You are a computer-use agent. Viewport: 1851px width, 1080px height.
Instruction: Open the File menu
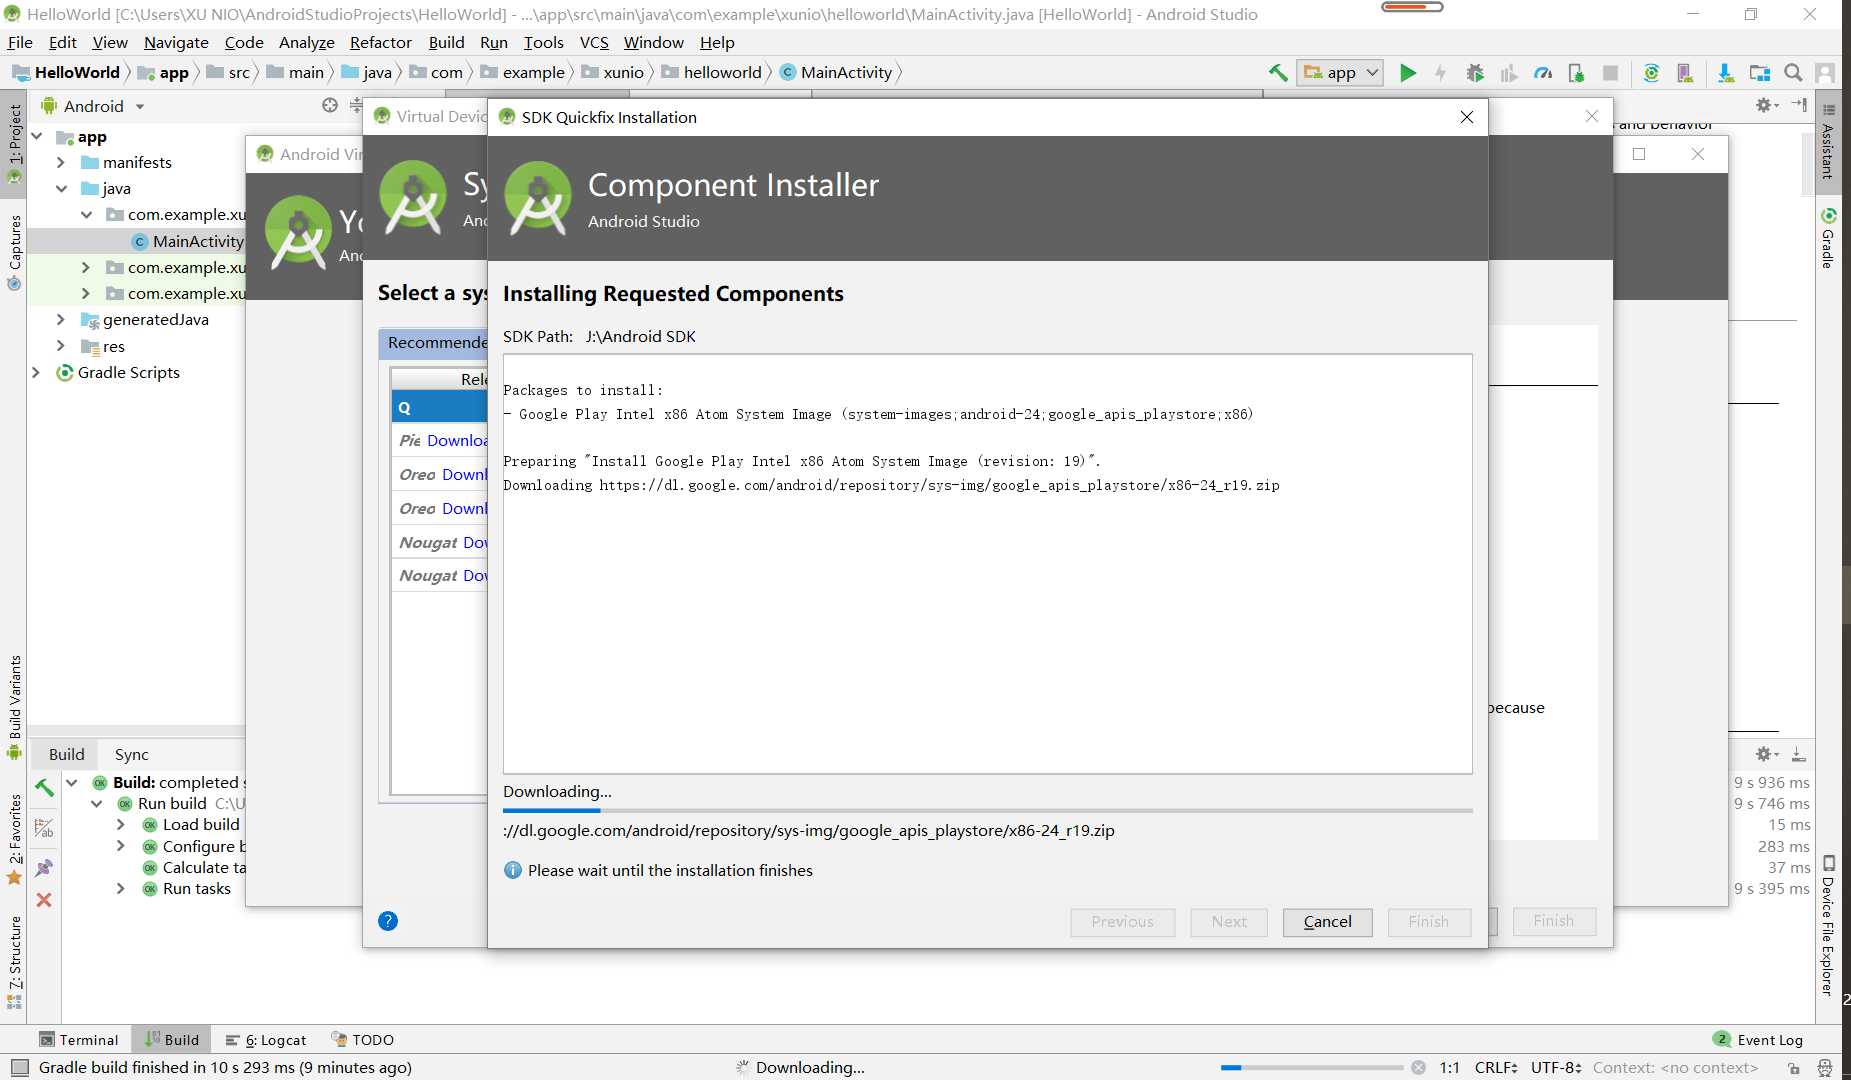click(x=20, y=42)
